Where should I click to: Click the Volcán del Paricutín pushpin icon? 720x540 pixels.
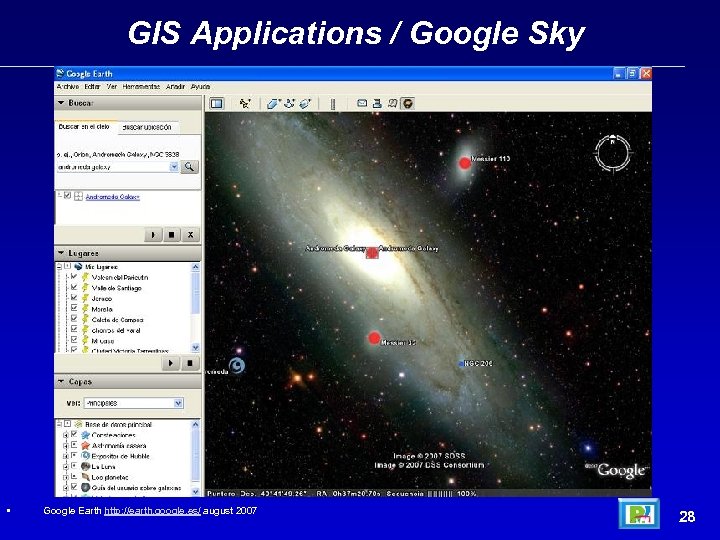pos(85,277)
